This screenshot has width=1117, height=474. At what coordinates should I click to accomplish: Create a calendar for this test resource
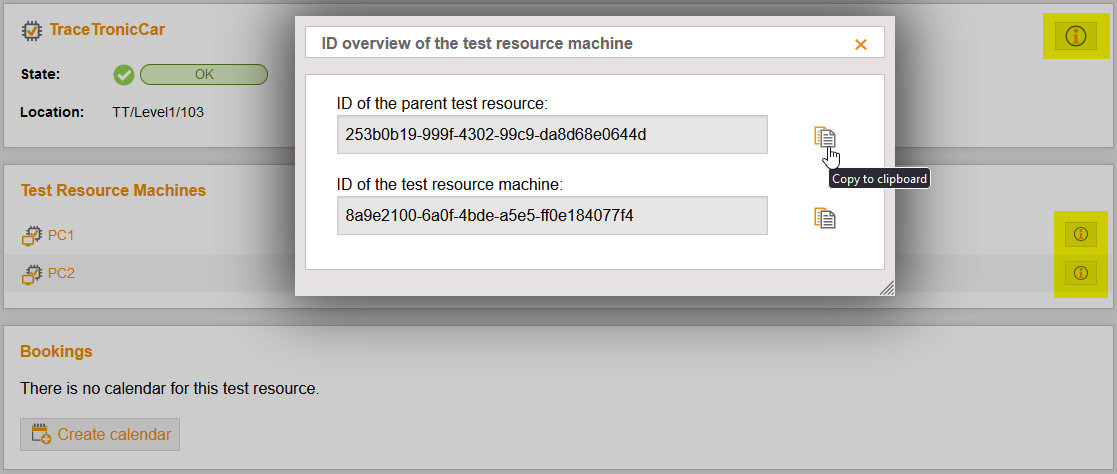[x=100, y=434]
